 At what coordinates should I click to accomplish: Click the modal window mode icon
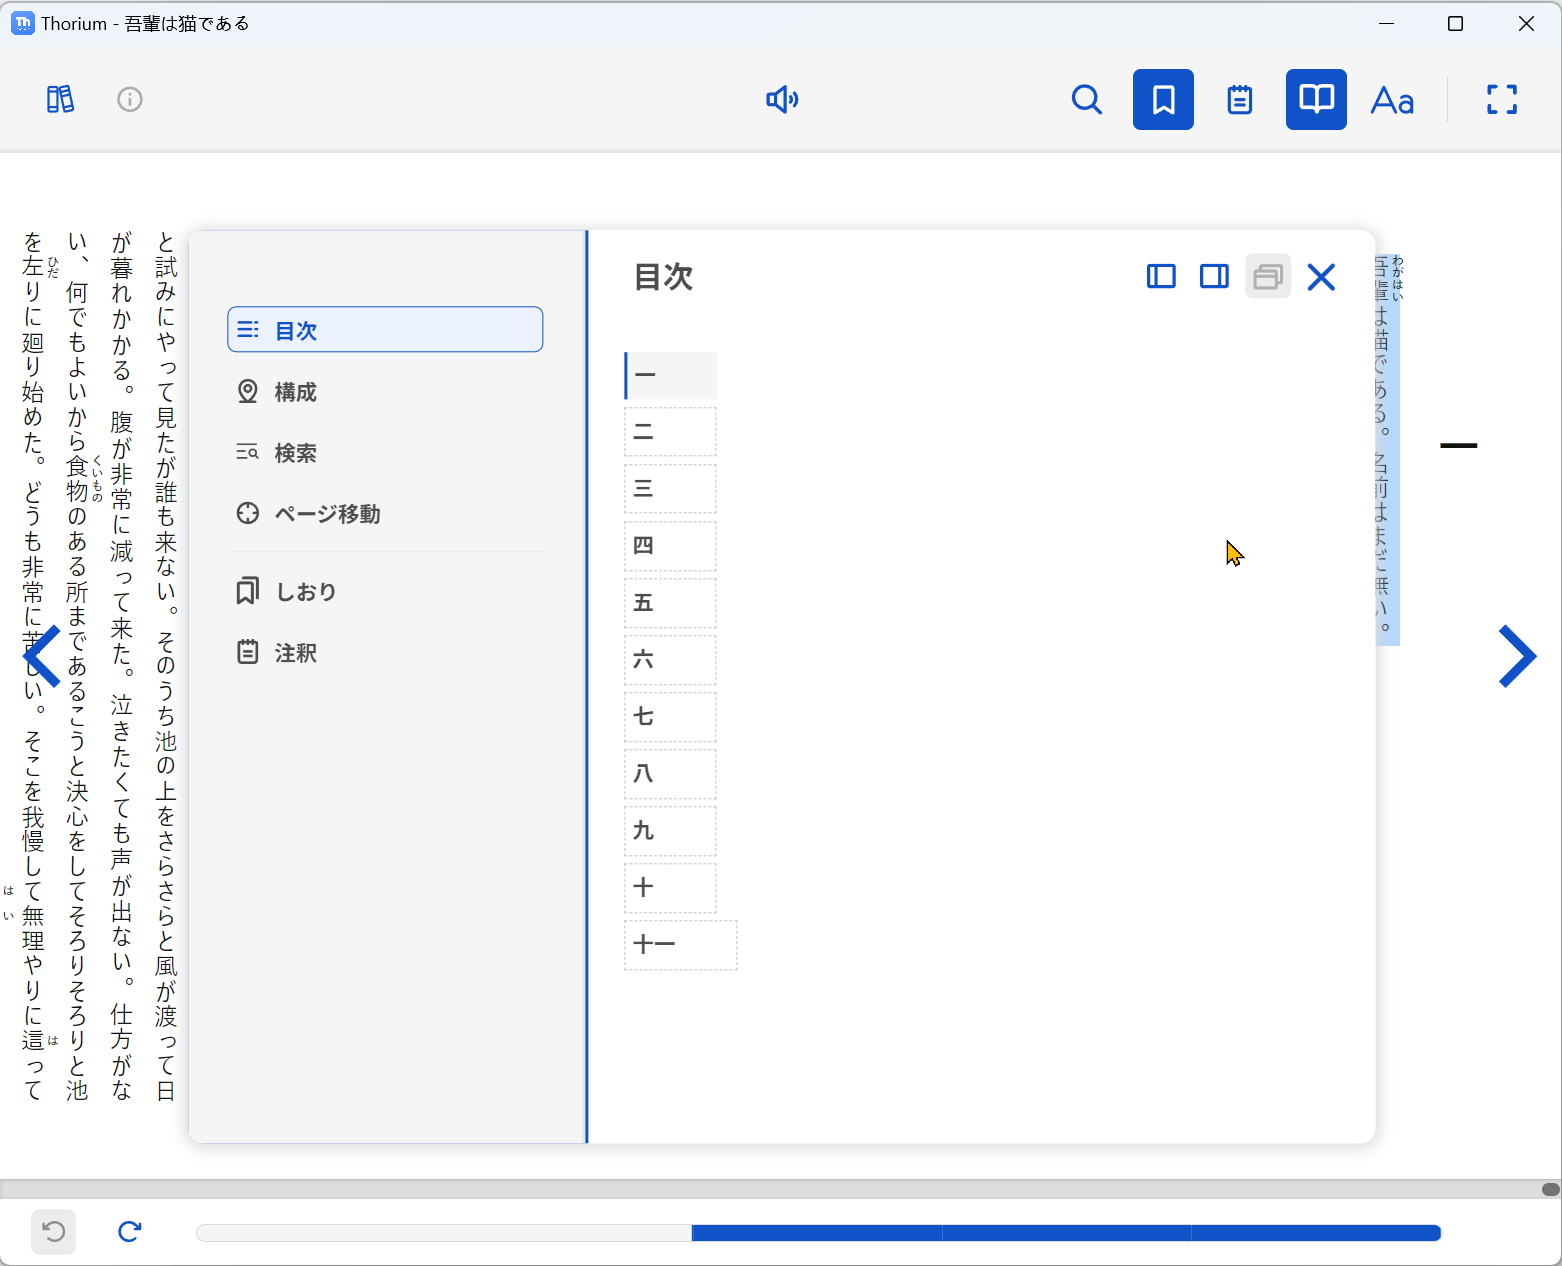tap(1268, 276)
